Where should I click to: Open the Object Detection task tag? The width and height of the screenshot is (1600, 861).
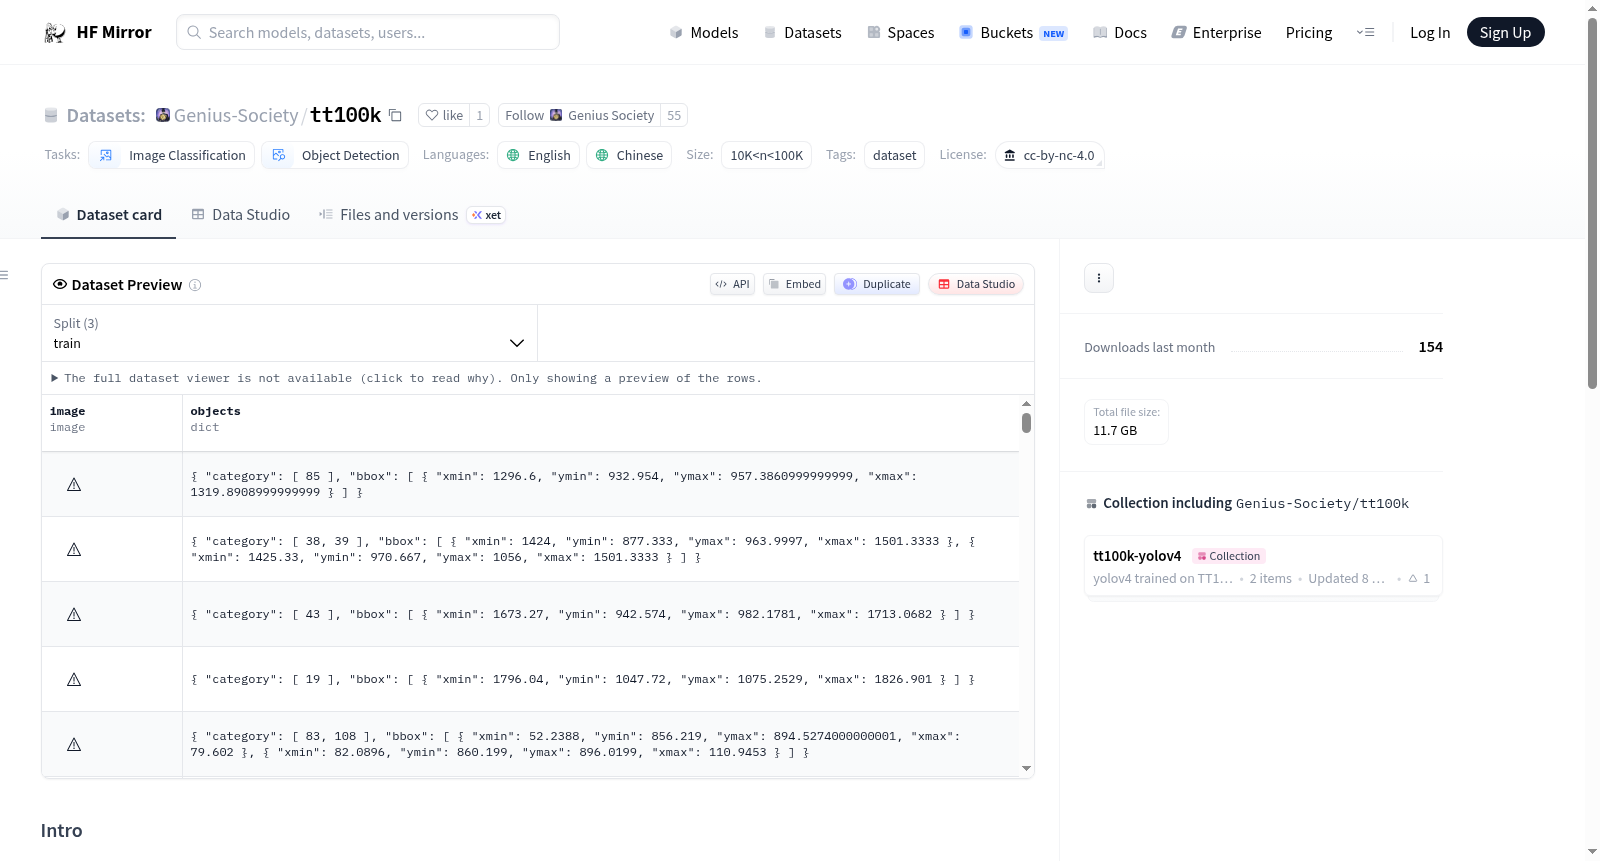point(335,155)
